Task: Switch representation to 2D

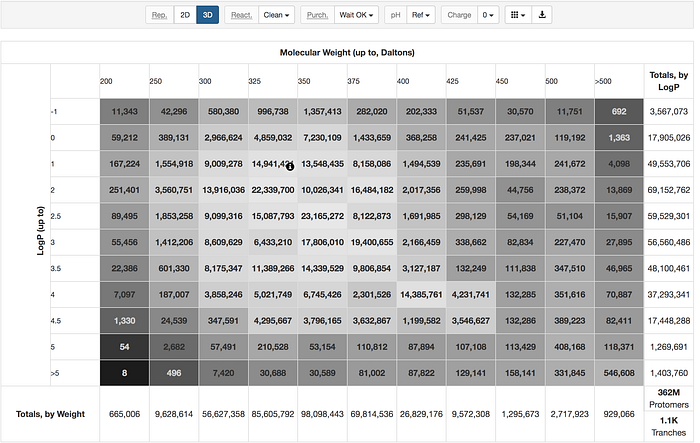Action: tap(185, 15)
